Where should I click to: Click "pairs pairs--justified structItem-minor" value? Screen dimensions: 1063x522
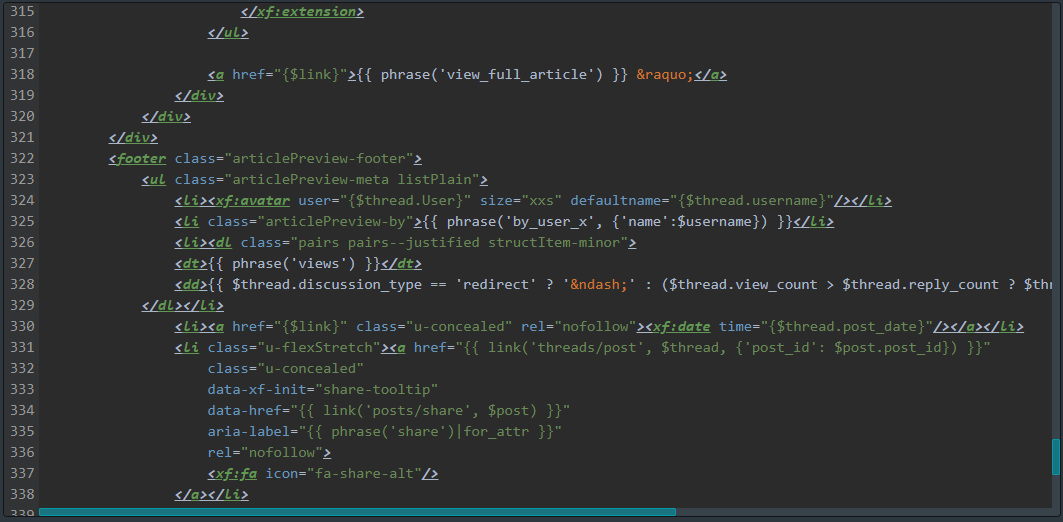(x=459, y=243)
